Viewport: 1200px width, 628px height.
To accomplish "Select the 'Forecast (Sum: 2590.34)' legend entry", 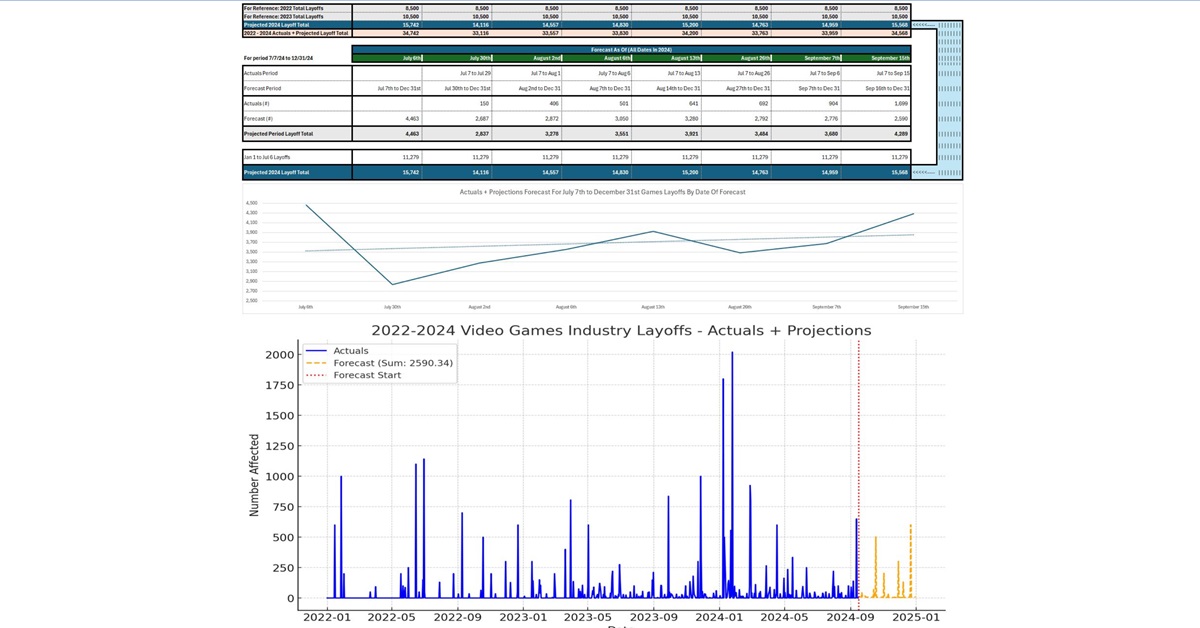I will [393, 363].
